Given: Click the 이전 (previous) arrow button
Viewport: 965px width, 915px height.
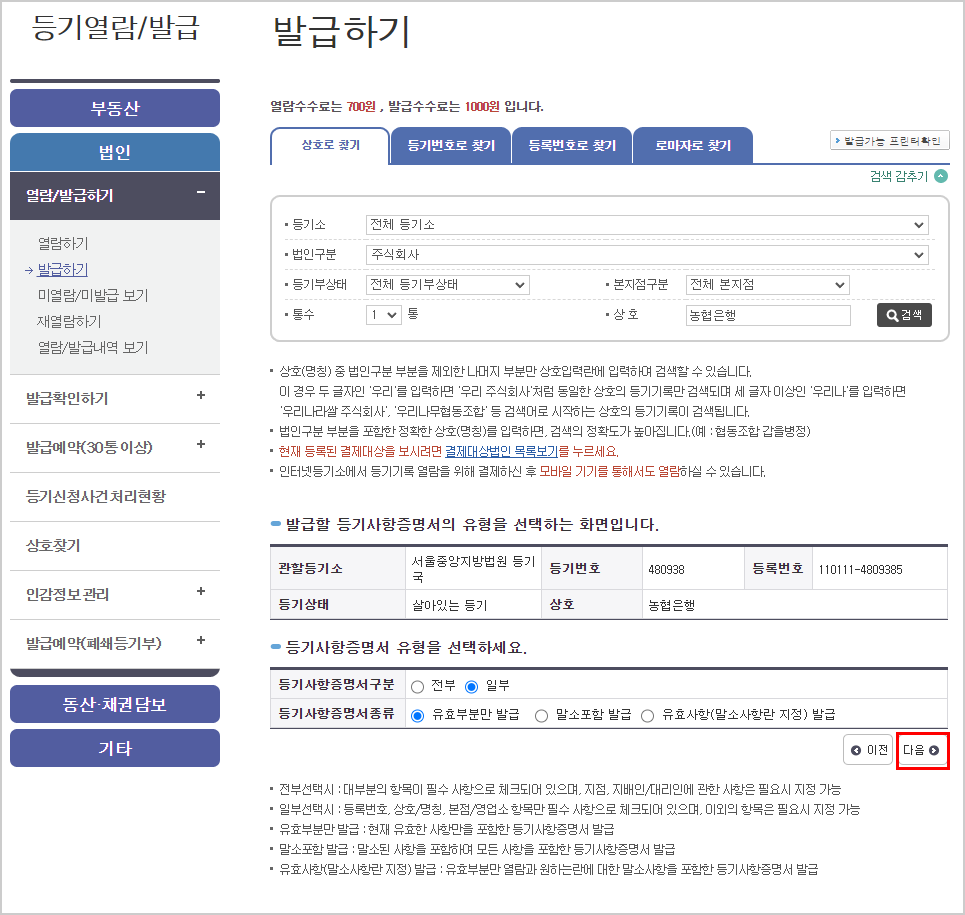Looking at the screenshot, I should [x=866, y=749].
